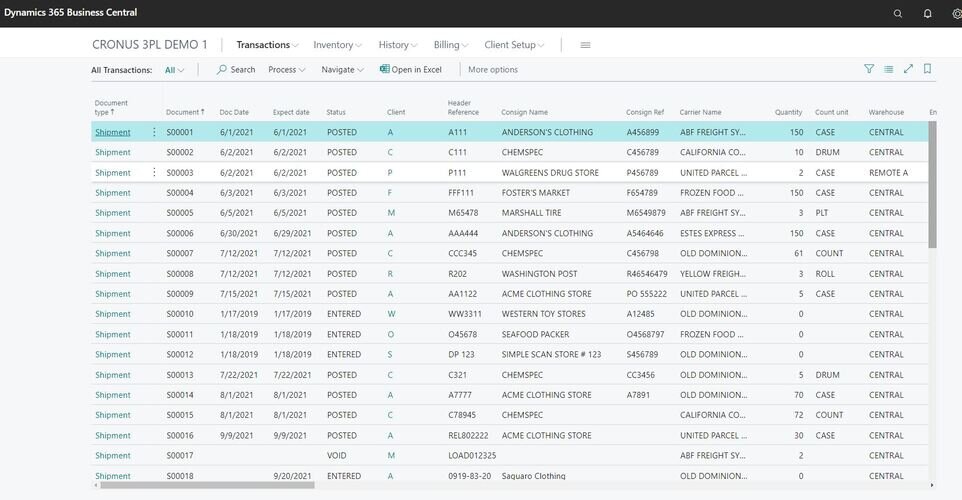This screenshot has height=500, width=962.
Task: Switch list layout with the view icon
Action: tap(888, 69)
